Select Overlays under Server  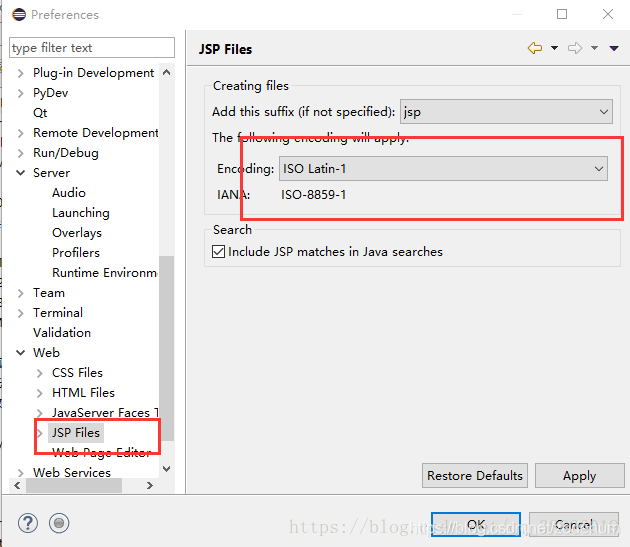click(77, 233)
